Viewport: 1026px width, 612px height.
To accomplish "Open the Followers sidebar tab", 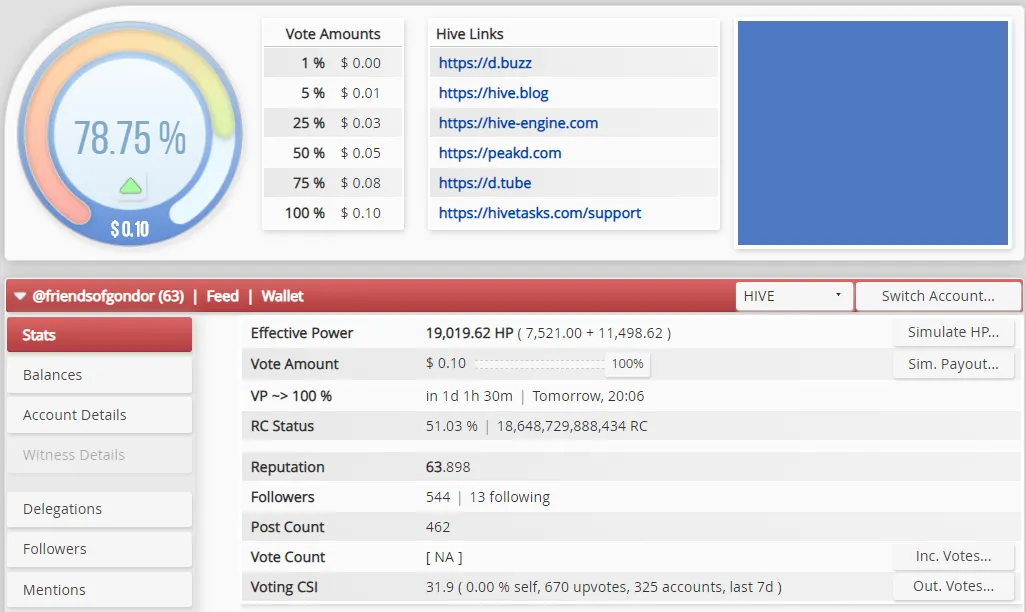I will pos(99,549).
